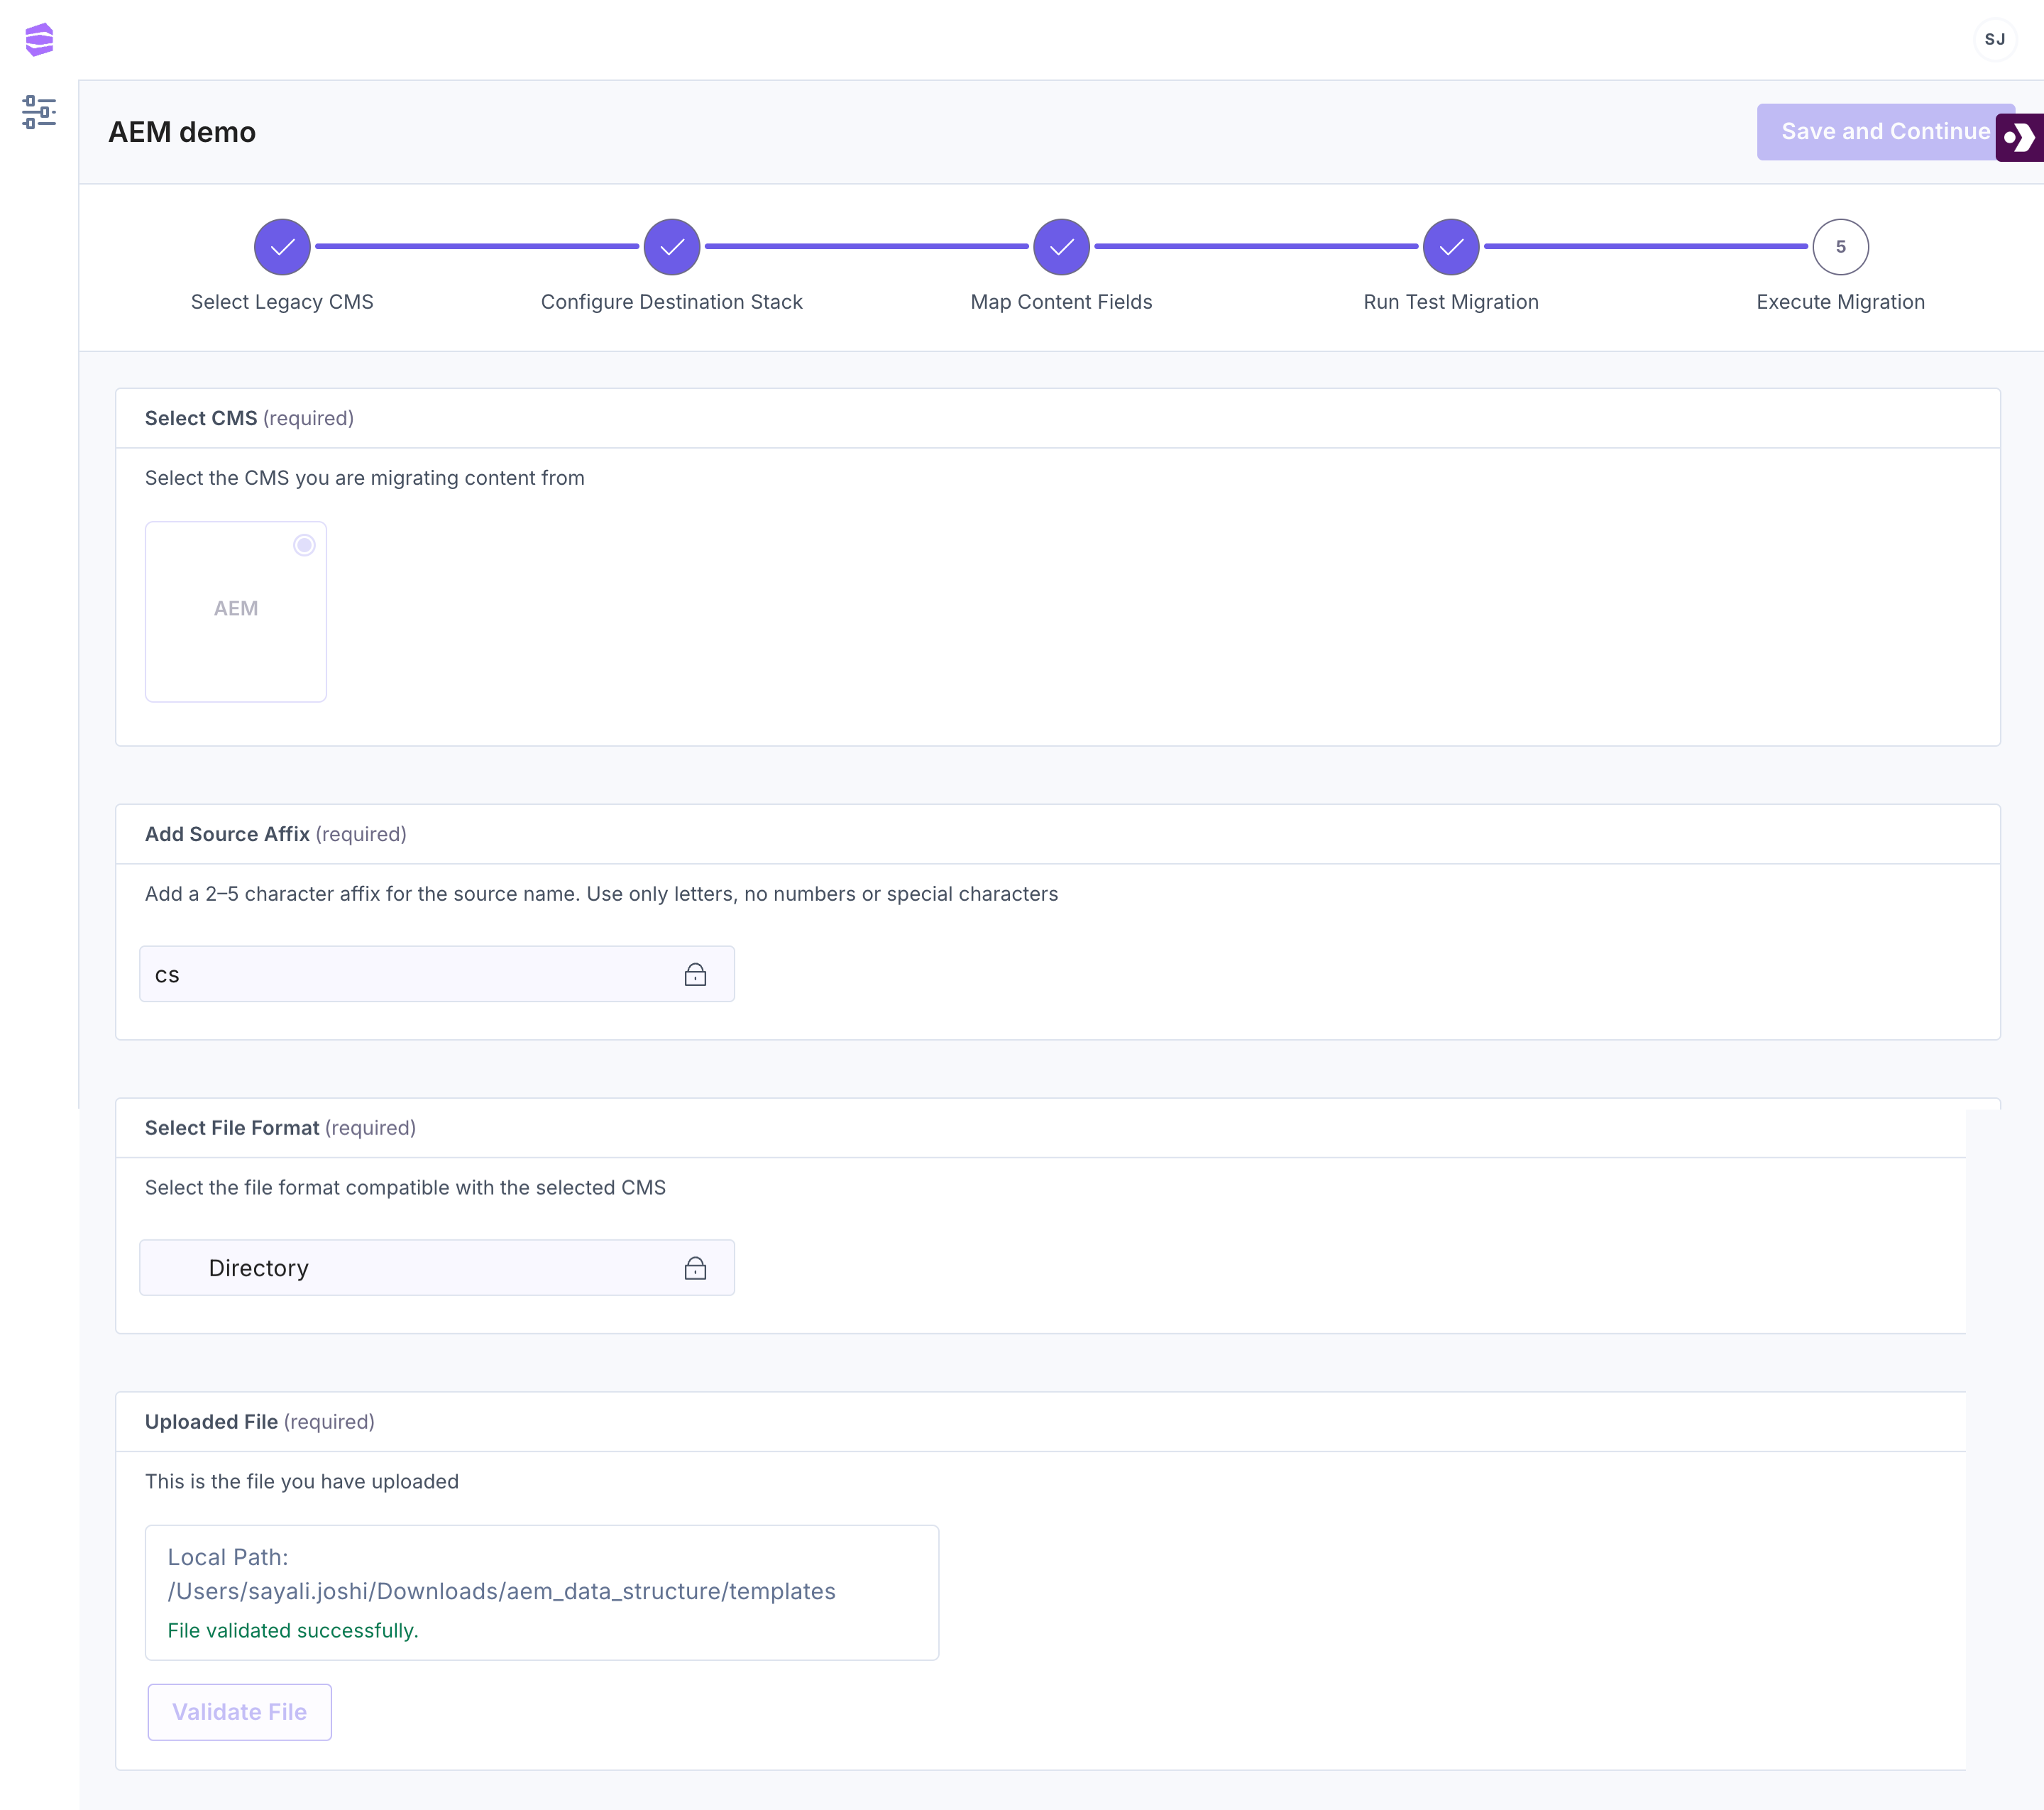The image size is (2044, 1810).
Task: Click the lock icon in affix field
Action: coord(695,975)
